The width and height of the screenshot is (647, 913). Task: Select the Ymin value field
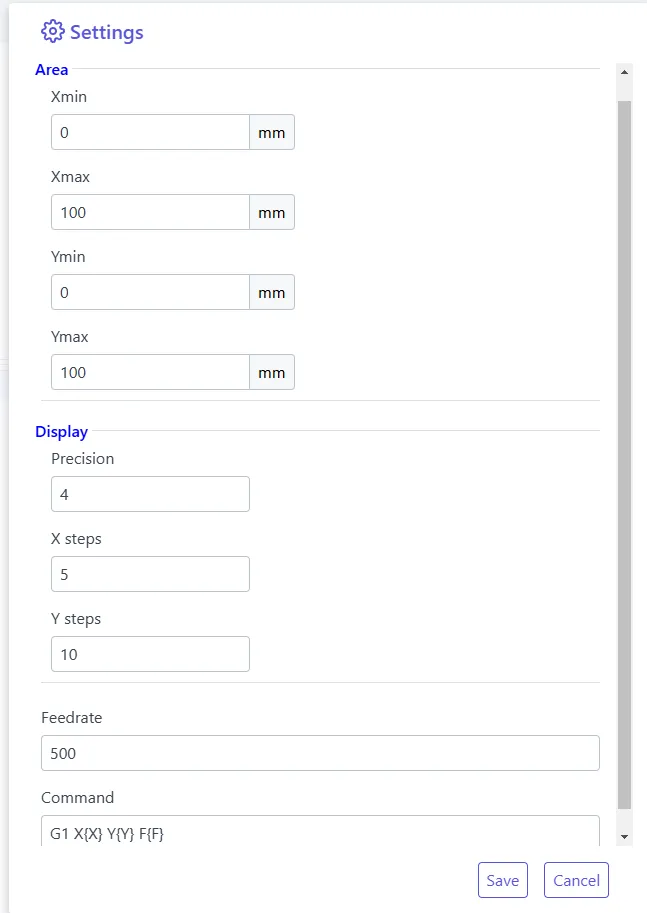(150, 292)
